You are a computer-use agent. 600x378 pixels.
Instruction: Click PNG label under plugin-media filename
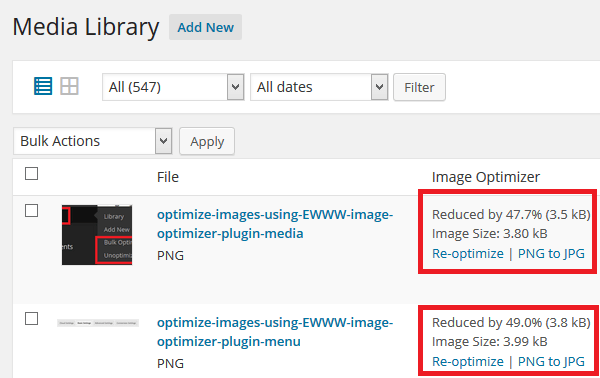click(x=170, y=255)
